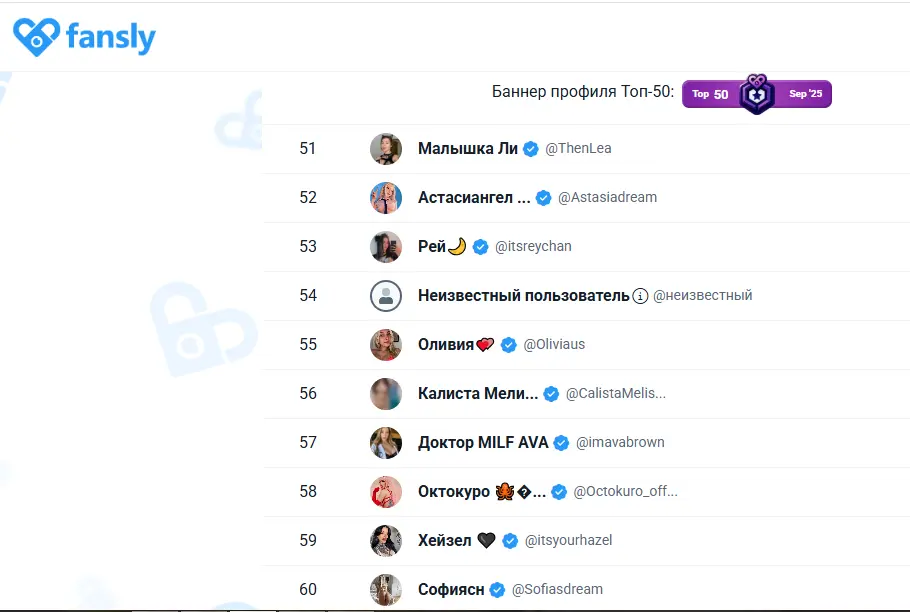Click the verified badge next to Хейзел

508,540
